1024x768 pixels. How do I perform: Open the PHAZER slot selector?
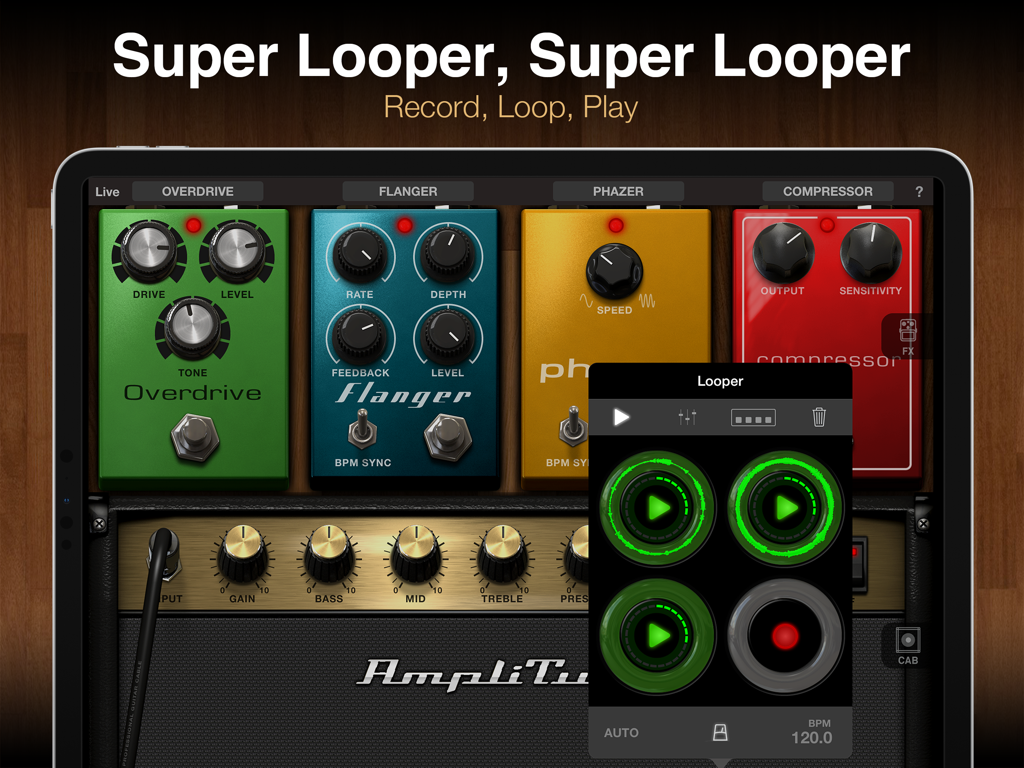click(617, 191)
